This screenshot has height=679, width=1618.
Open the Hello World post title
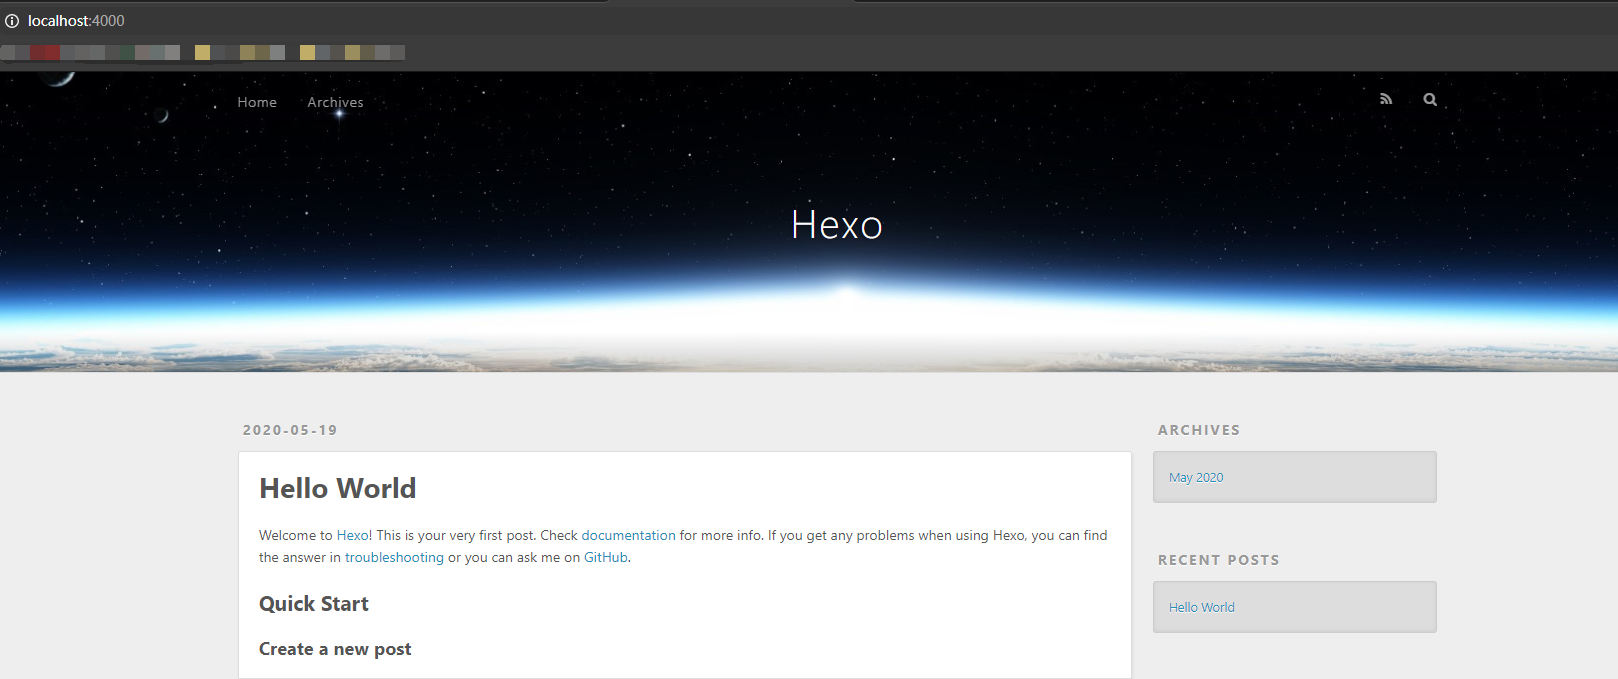(338, 488)
